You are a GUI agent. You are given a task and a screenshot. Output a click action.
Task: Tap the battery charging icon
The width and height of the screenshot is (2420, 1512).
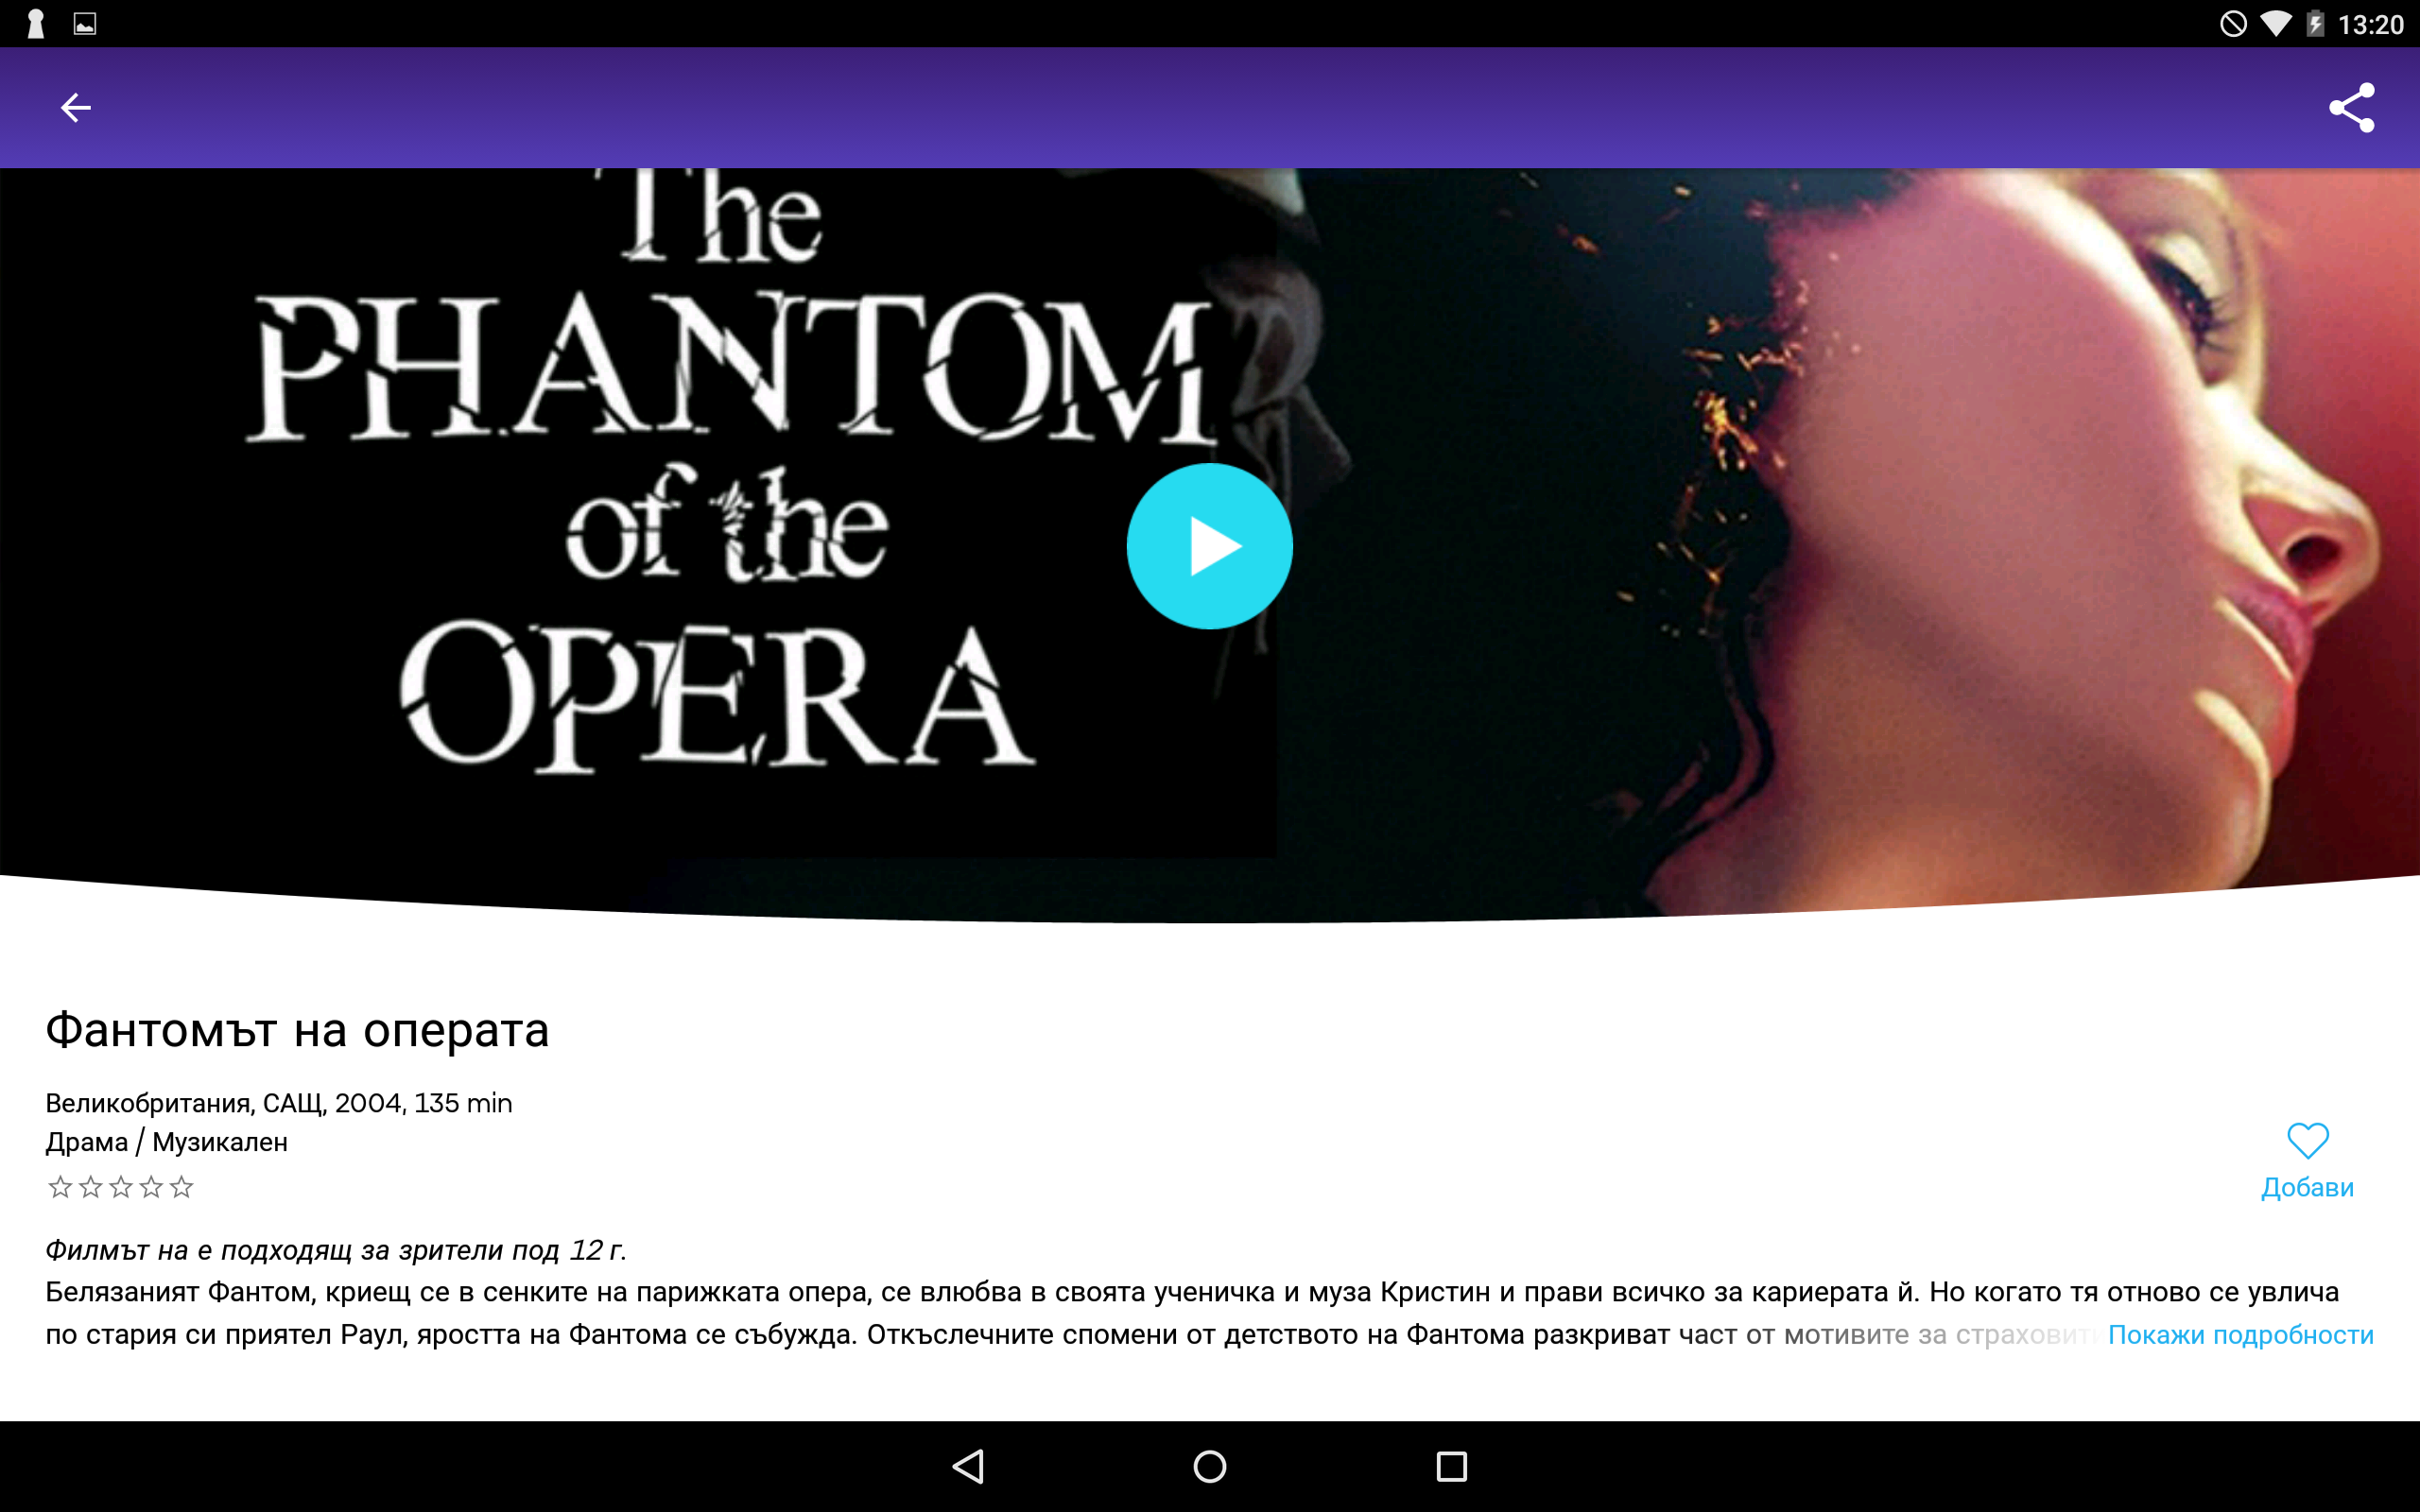click(x=2314, y=23)
